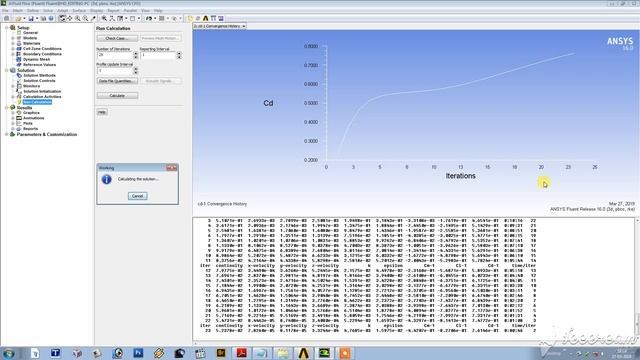The image size is (640, 360).
Task: Open the Help menu
Action: [x=158, y=11]
